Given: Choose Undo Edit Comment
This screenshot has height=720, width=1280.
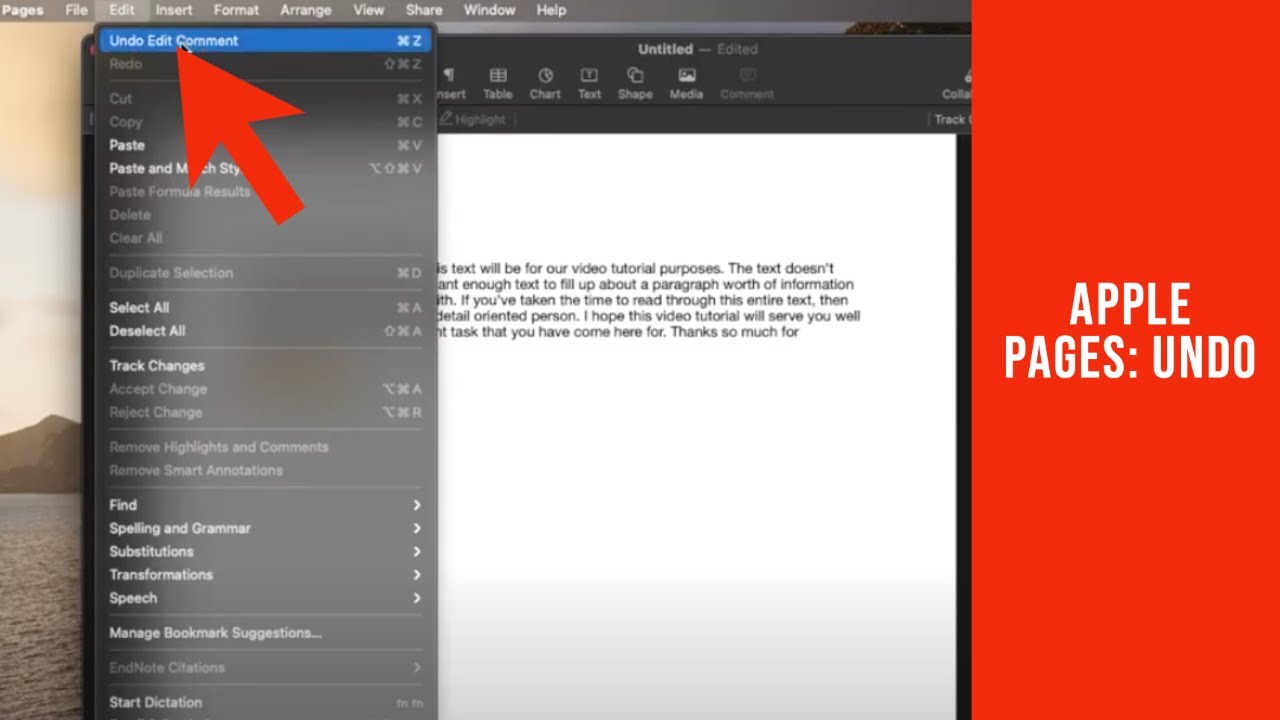Looking at the screenshot, I should 265,41.
